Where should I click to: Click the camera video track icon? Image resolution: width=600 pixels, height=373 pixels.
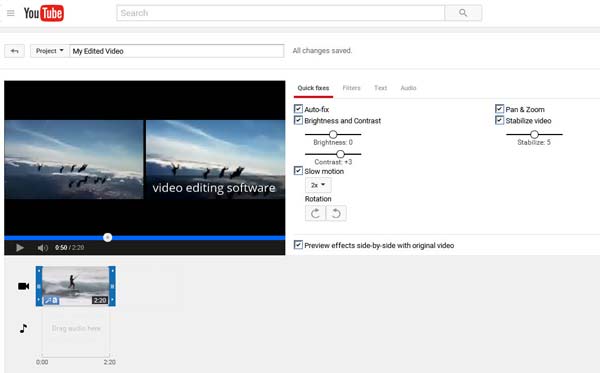pyautogui.click(x=23, y=286)
